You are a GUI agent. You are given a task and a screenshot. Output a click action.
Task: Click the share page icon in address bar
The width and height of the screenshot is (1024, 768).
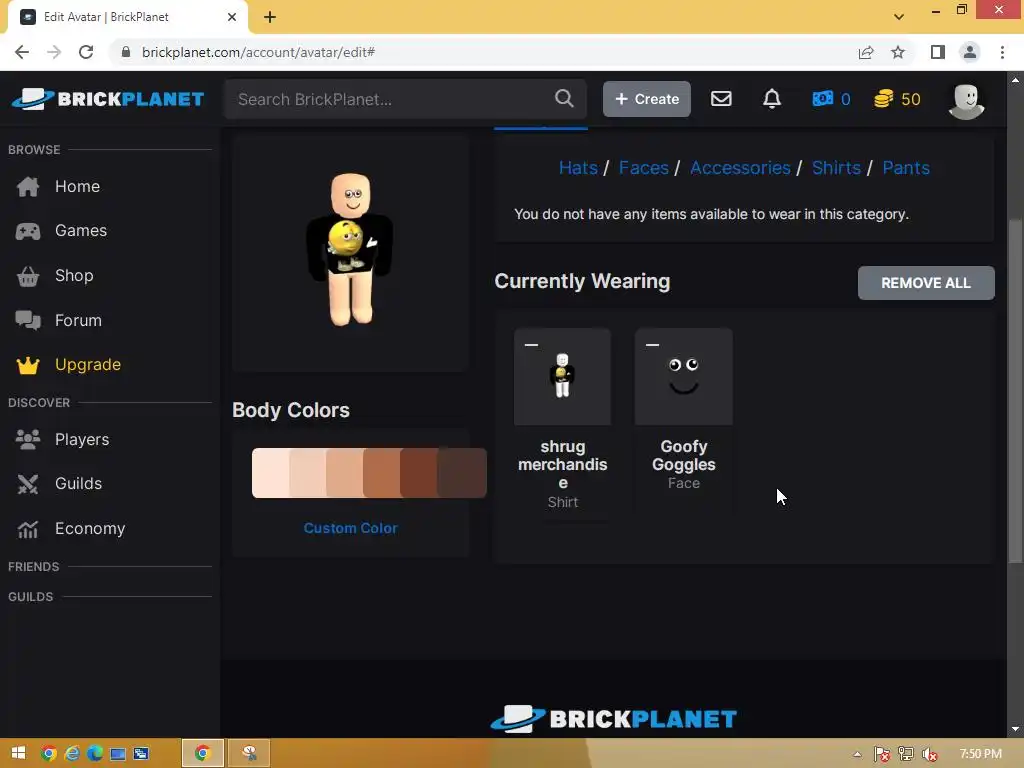tap(866, 52)
